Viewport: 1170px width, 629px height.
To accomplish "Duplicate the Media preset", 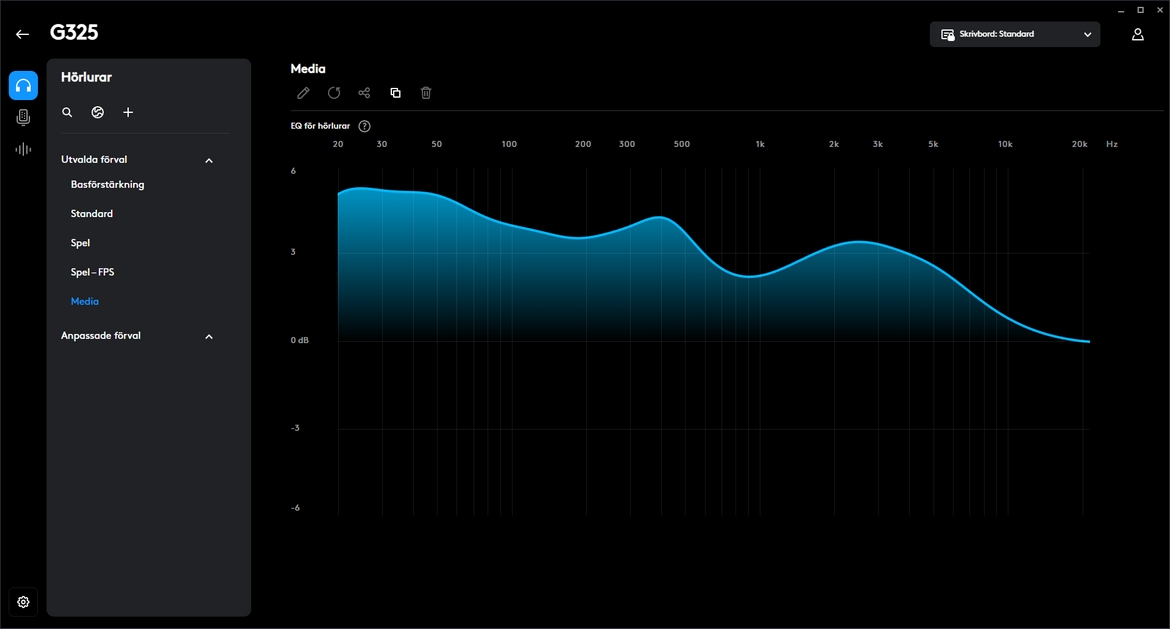I will (x=395, y=93).
